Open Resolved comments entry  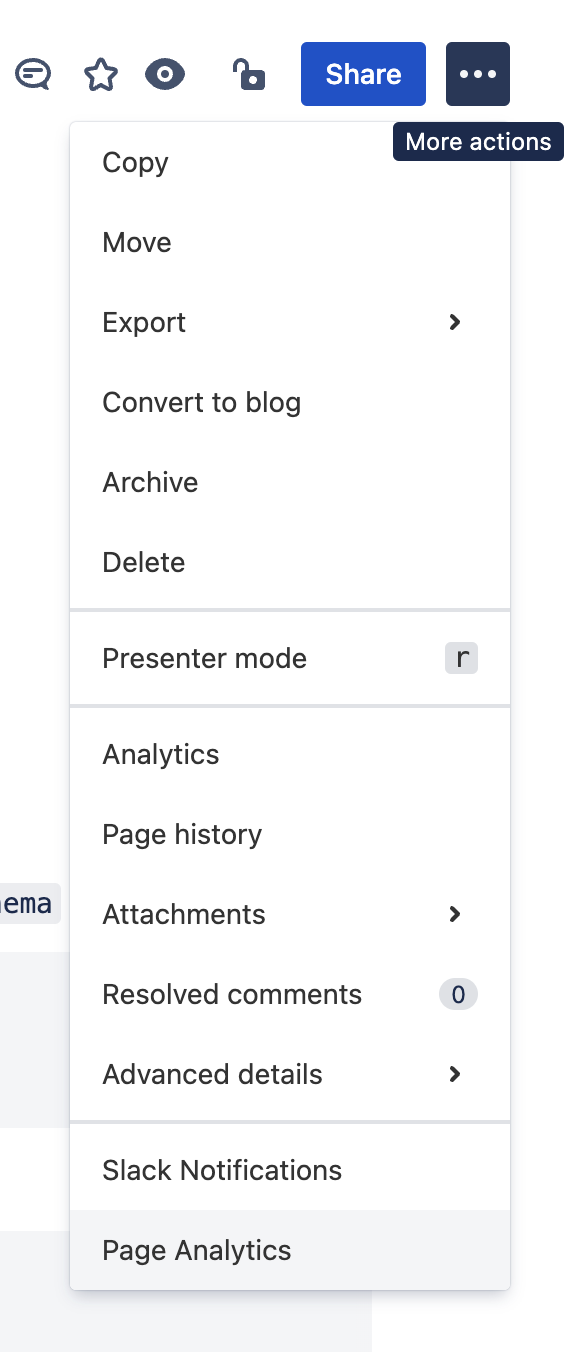[290, 994]
